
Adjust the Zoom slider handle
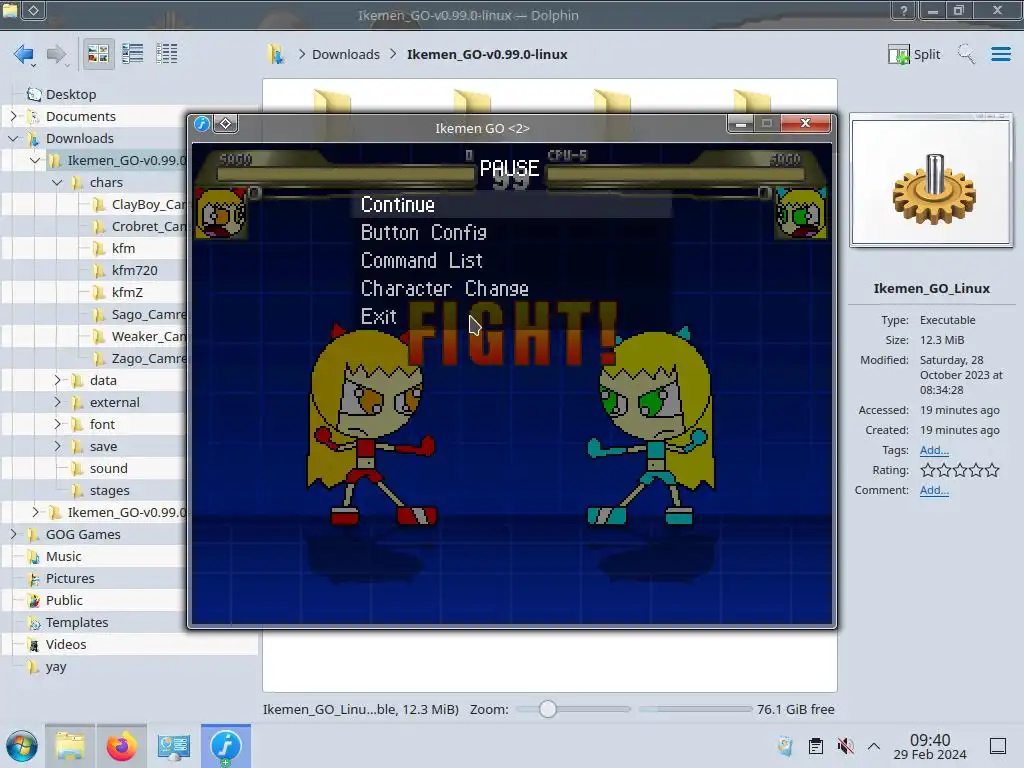pyautogui.click(x=548, y=709)
